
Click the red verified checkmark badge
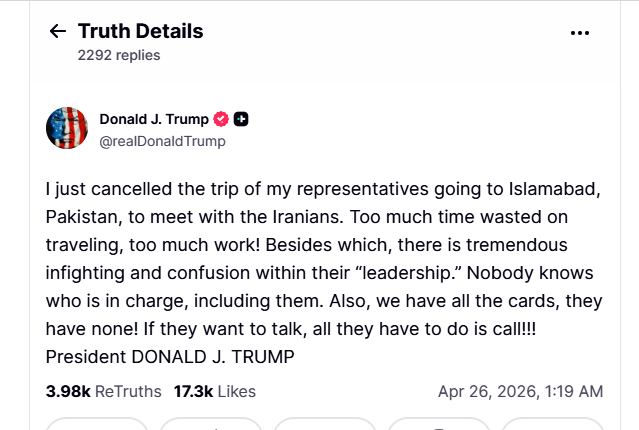click(221, 119)
